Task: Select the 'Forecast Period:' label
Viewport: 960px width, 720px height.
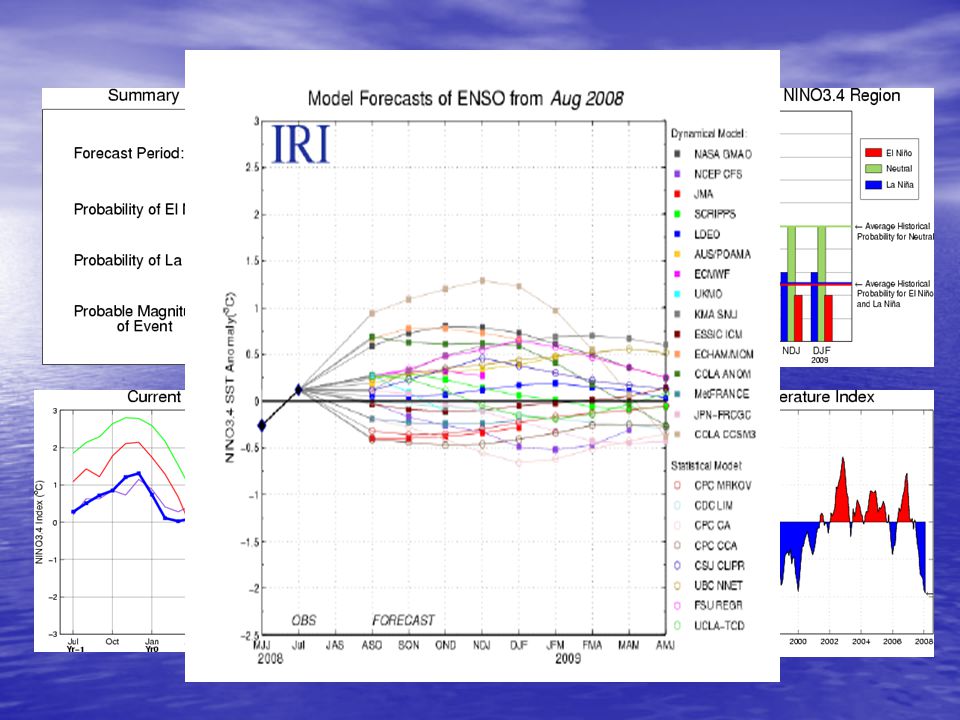Action: click(x=129, y=153)
